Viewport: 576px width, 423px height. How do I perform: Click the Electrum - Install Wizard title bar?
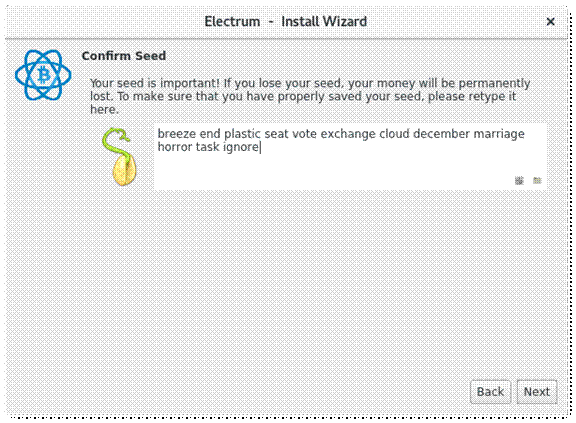[x=285, y=22]
